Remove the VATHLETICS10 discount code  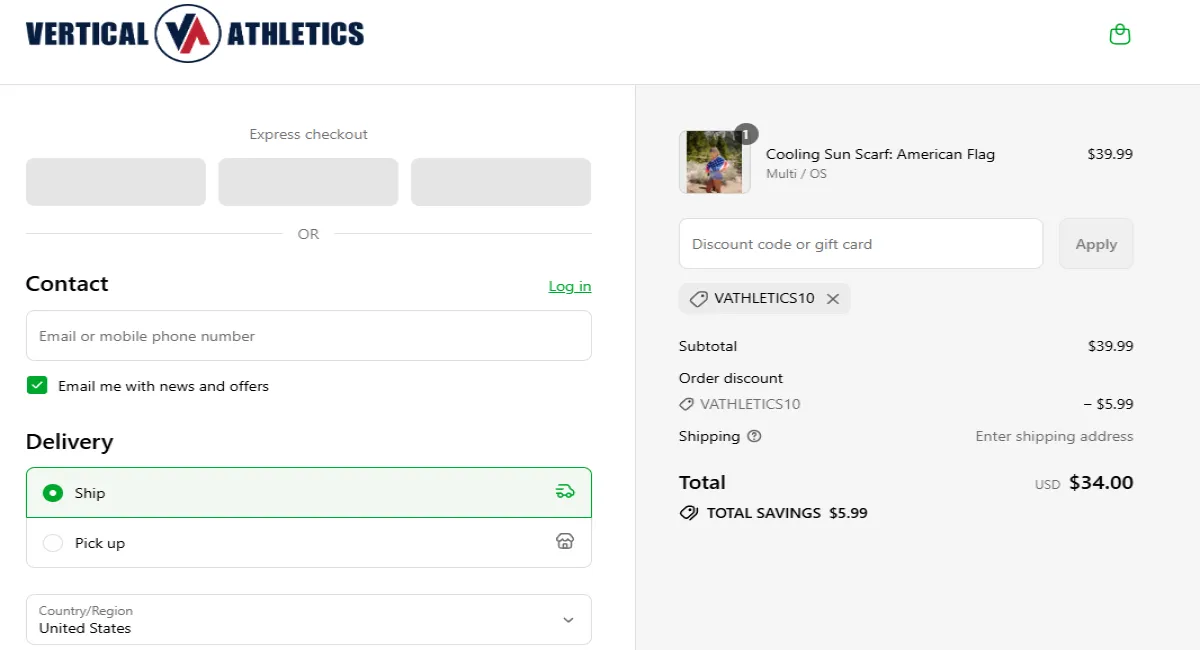833,298
